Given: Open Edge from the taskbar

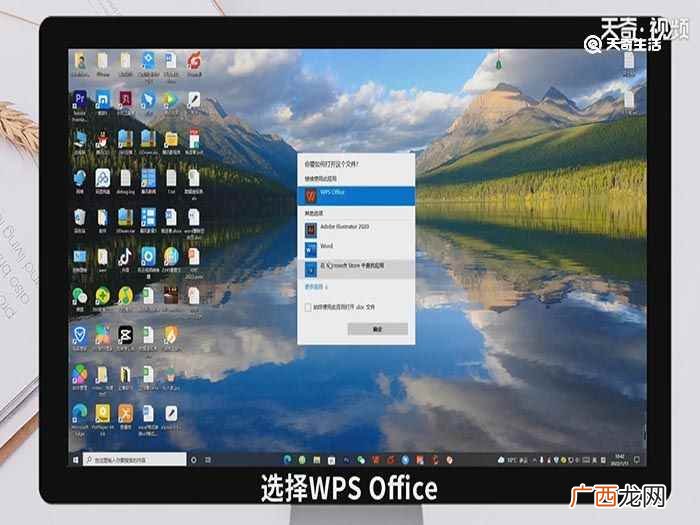Looking at the screenshot, I should tap(287, 459).
